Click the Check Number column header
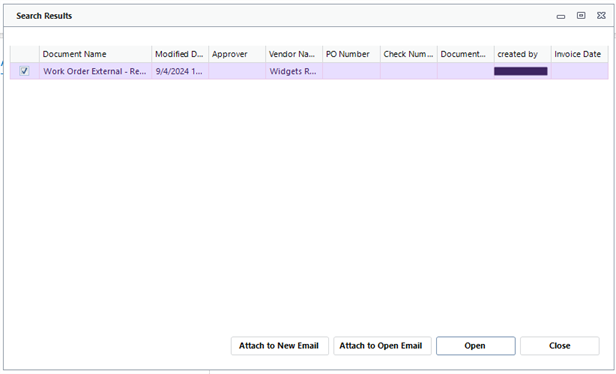Viewport: 616px width, 374px height. click(x=409, y=54)
